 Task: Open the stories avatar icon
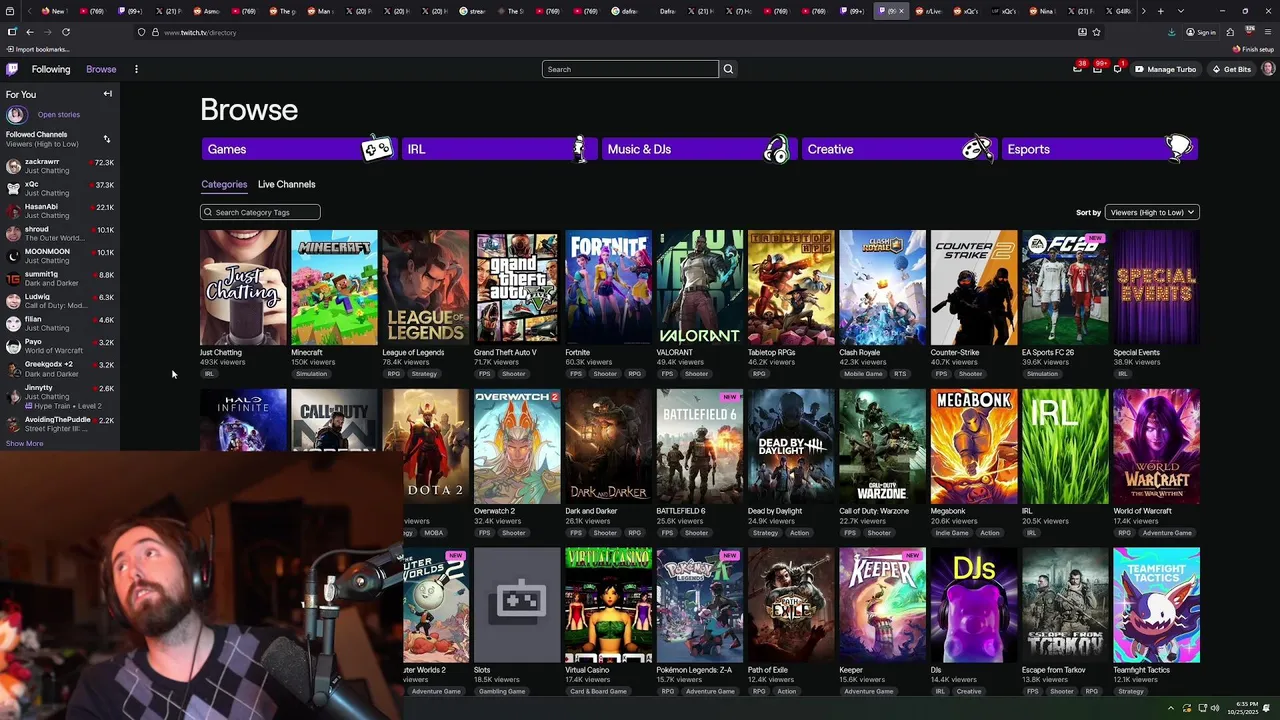coord(15,115)
